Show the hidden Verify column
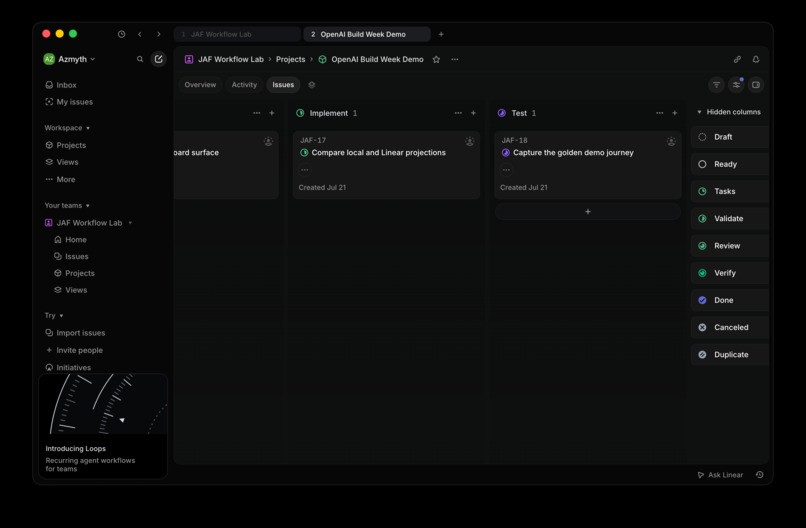806x528 pixels. [730, 273]
